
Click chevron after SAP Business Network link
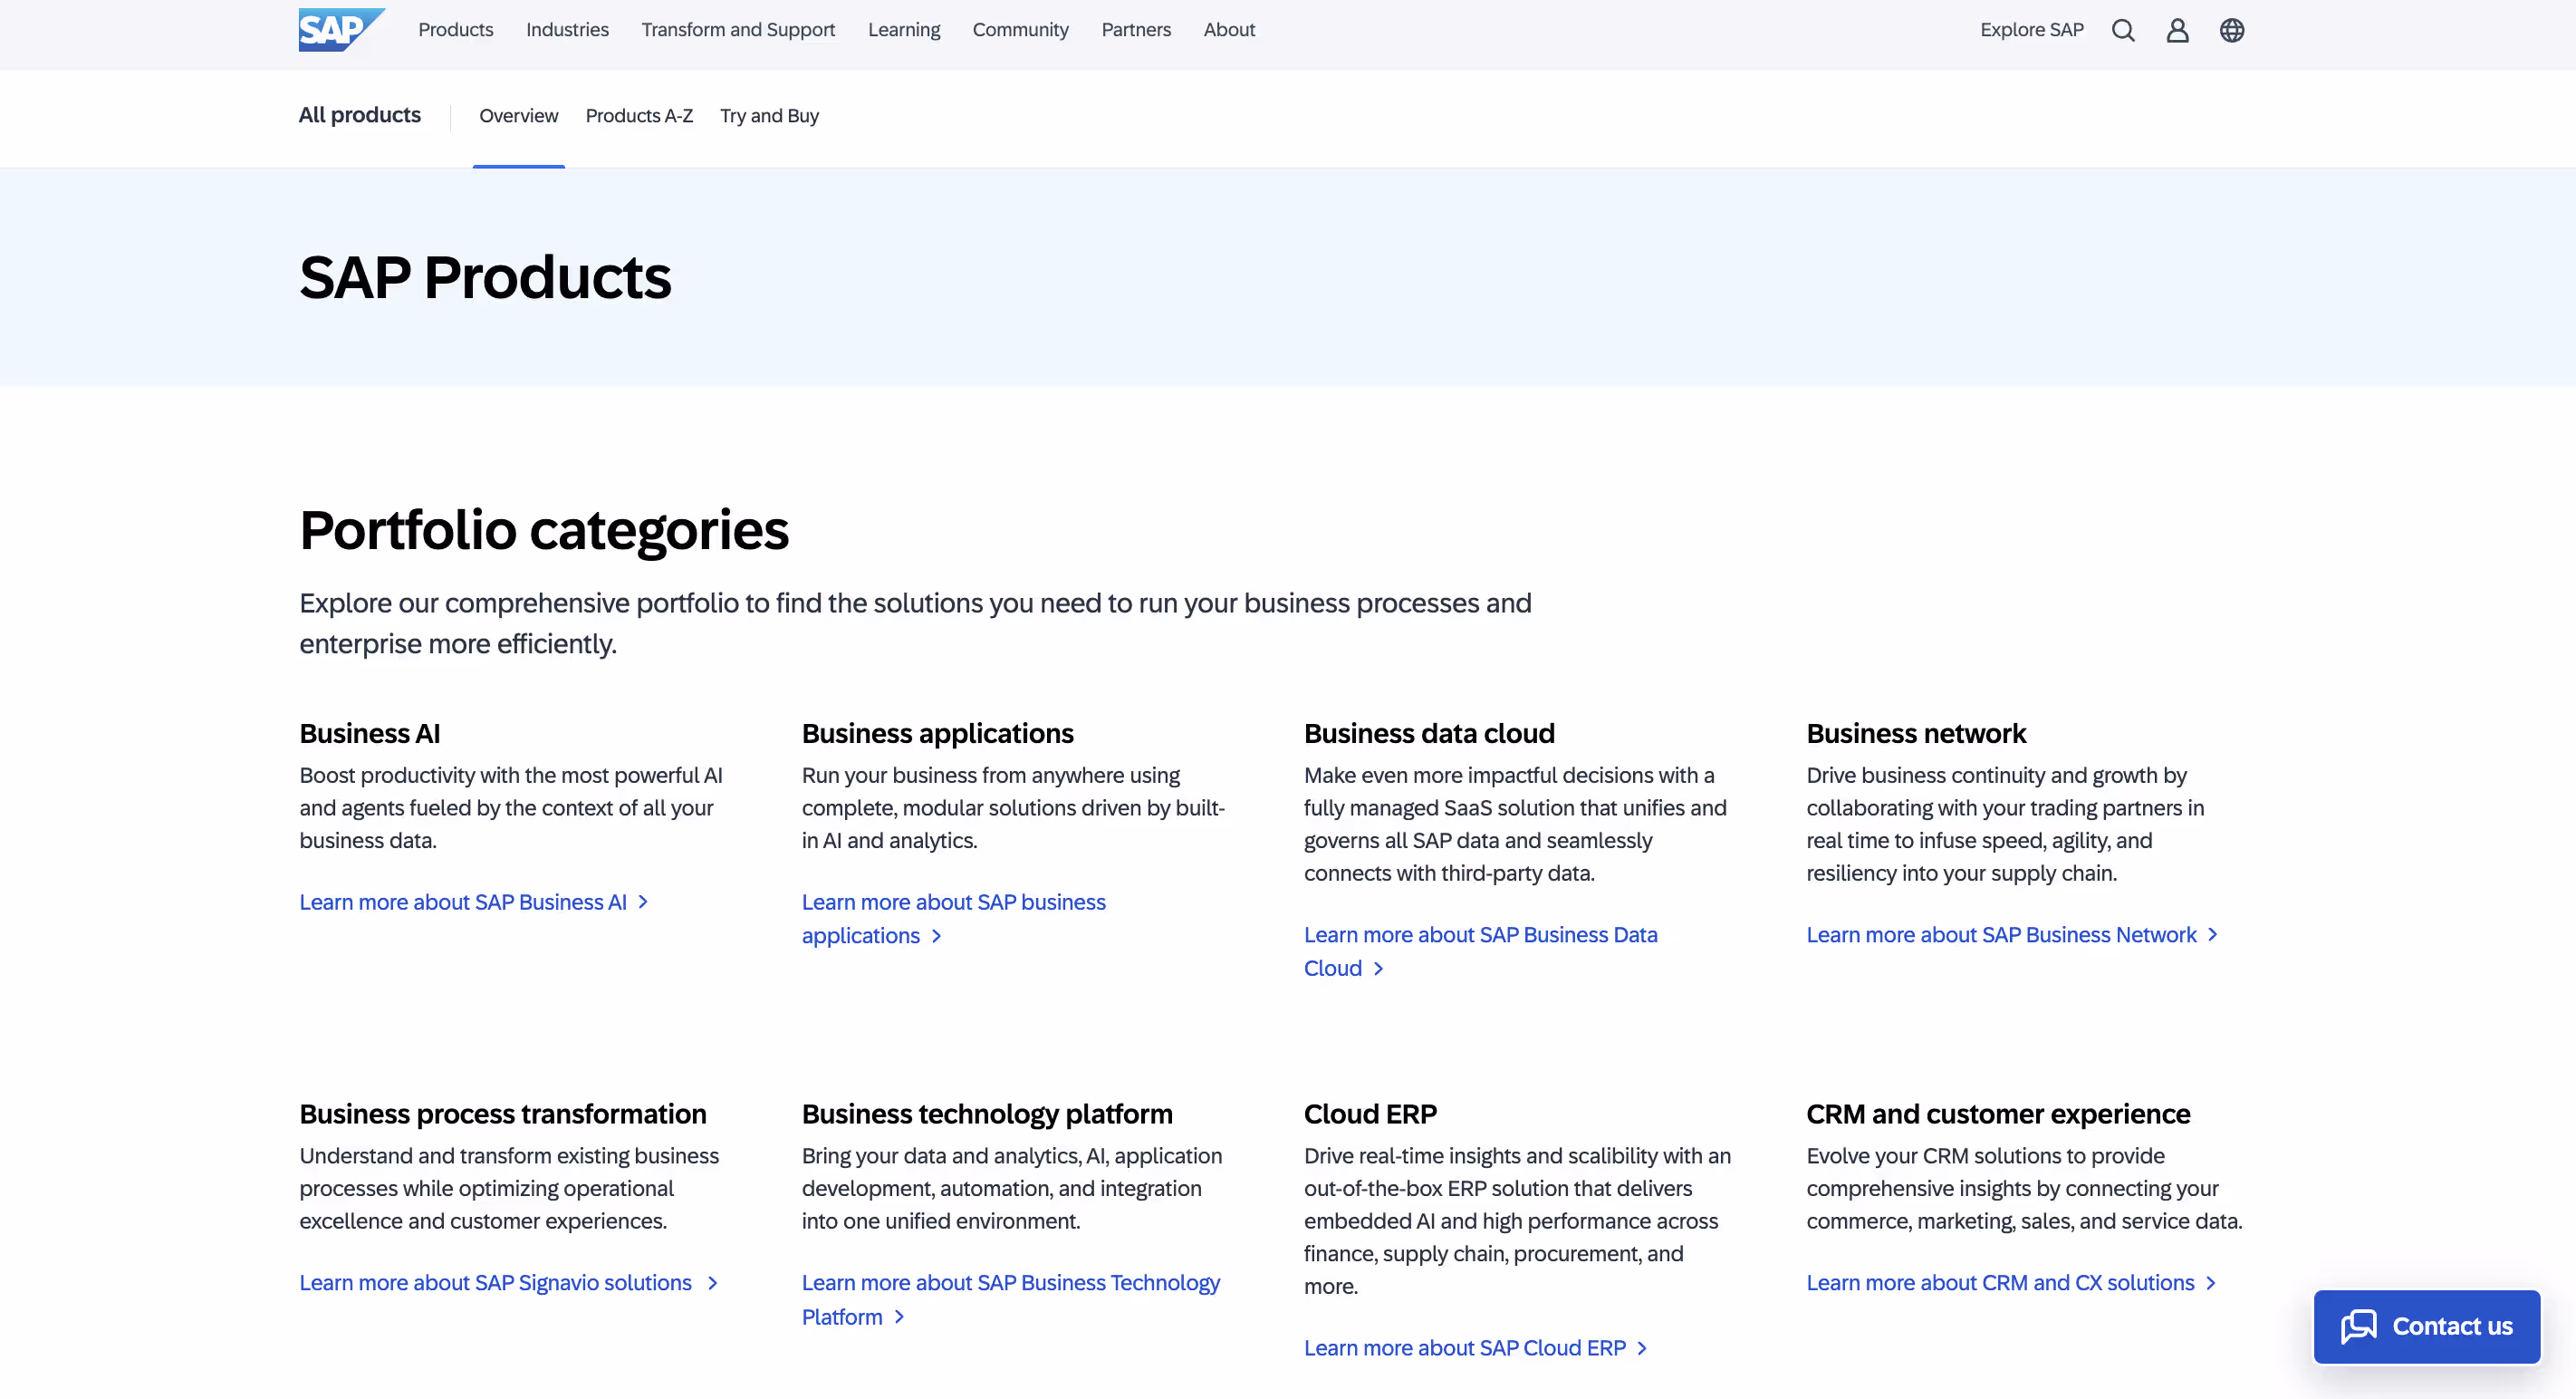coord(2212,934)
